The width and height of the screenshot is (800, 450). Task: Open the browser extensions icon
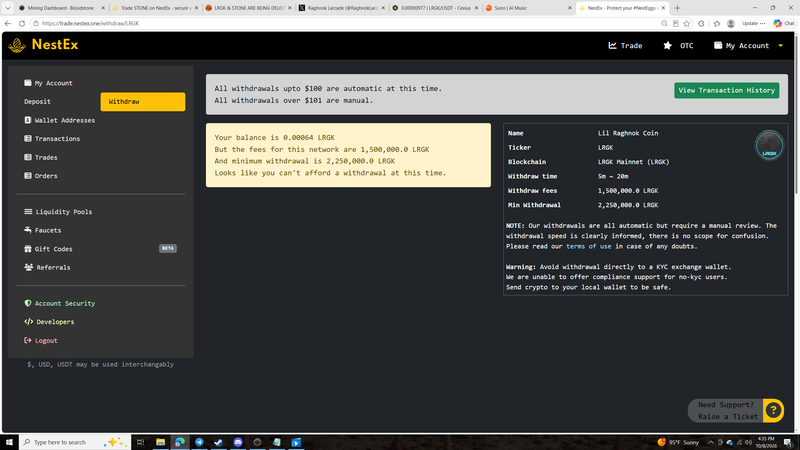[702, 23]
